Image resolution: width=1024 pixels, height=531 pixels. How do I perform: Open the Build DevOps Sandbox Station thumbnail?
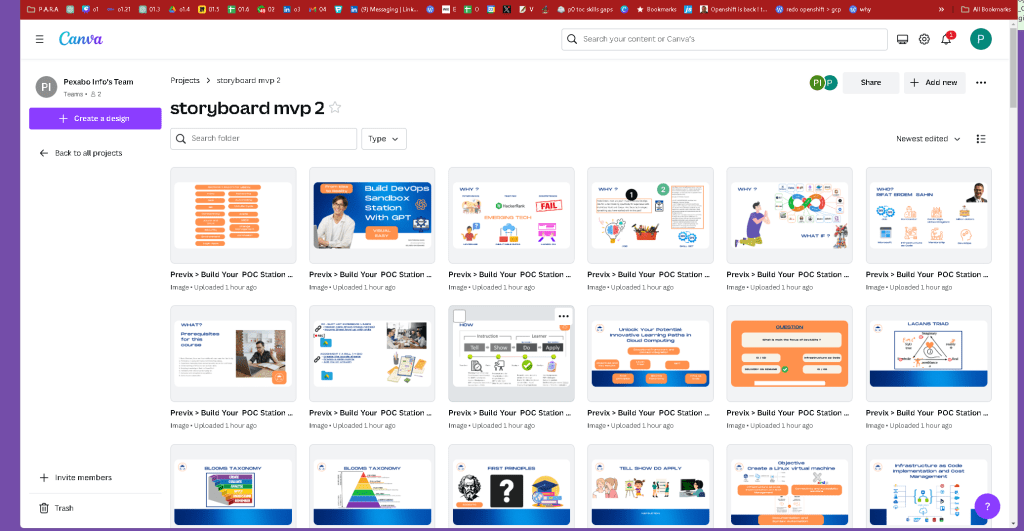coord(372,216)
